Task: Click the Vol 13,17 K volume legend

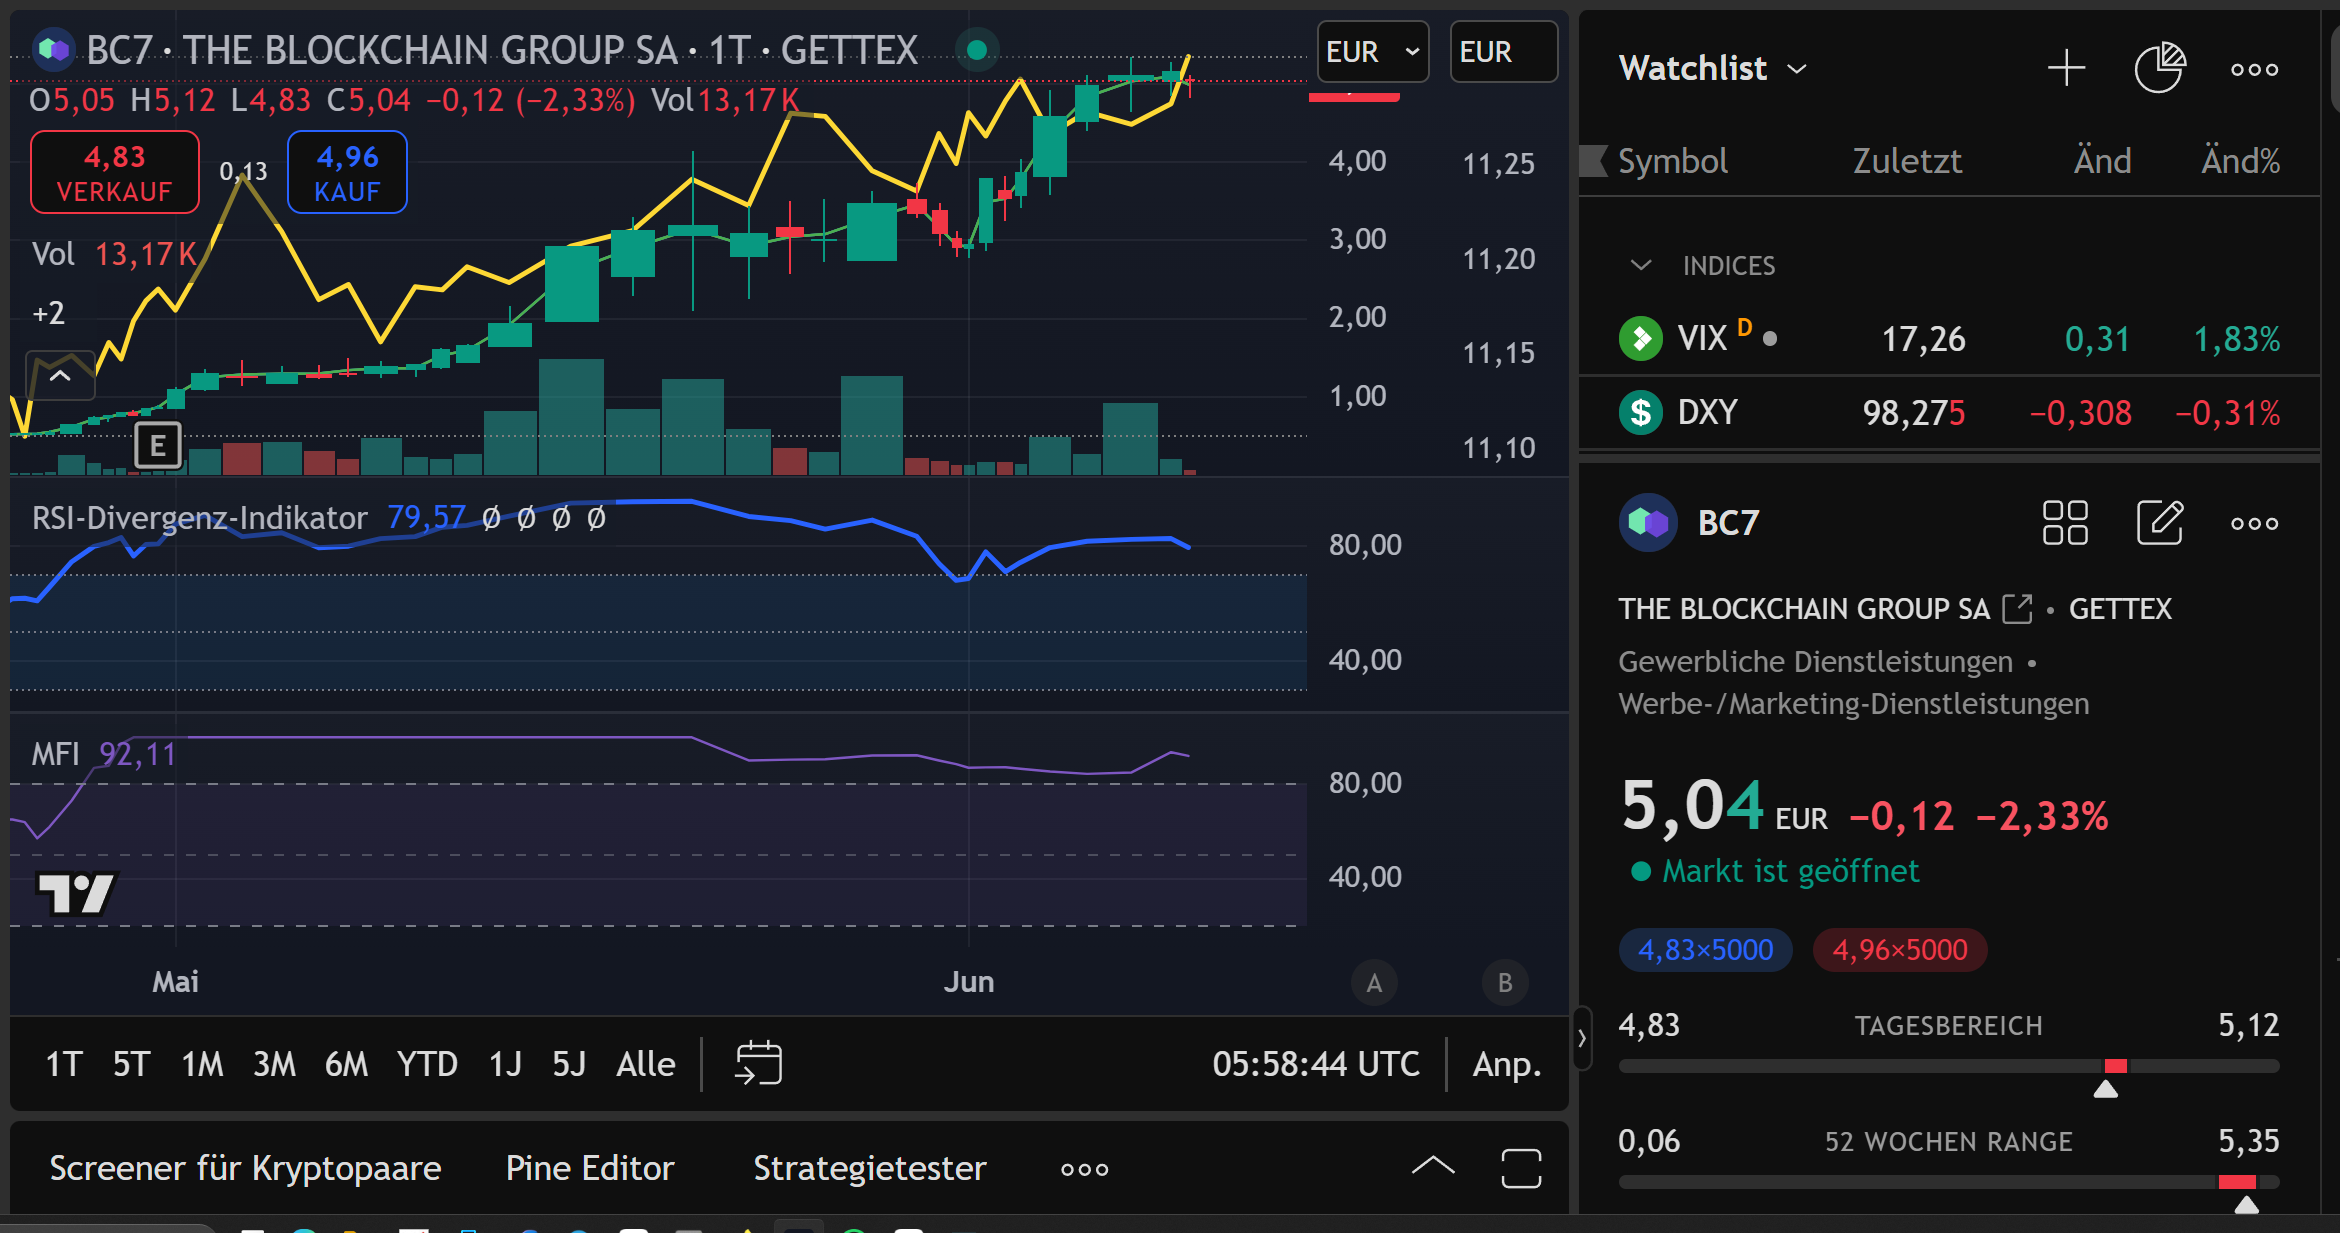Action: tap(114, 254)
